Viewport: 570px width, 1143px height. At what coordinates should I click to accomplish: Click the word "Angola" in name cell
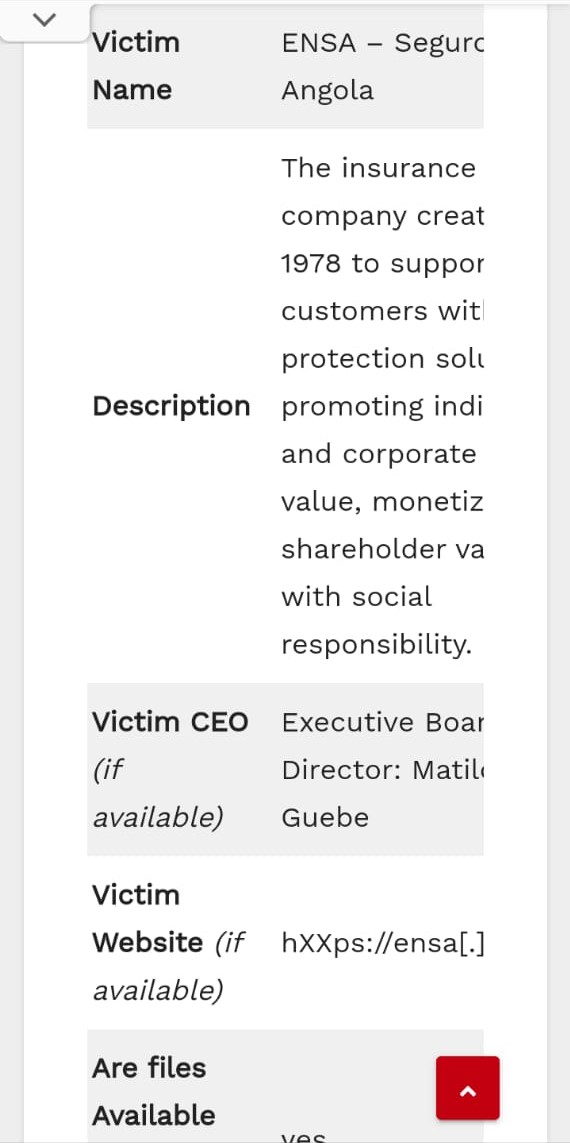click(x=327, y=90)
